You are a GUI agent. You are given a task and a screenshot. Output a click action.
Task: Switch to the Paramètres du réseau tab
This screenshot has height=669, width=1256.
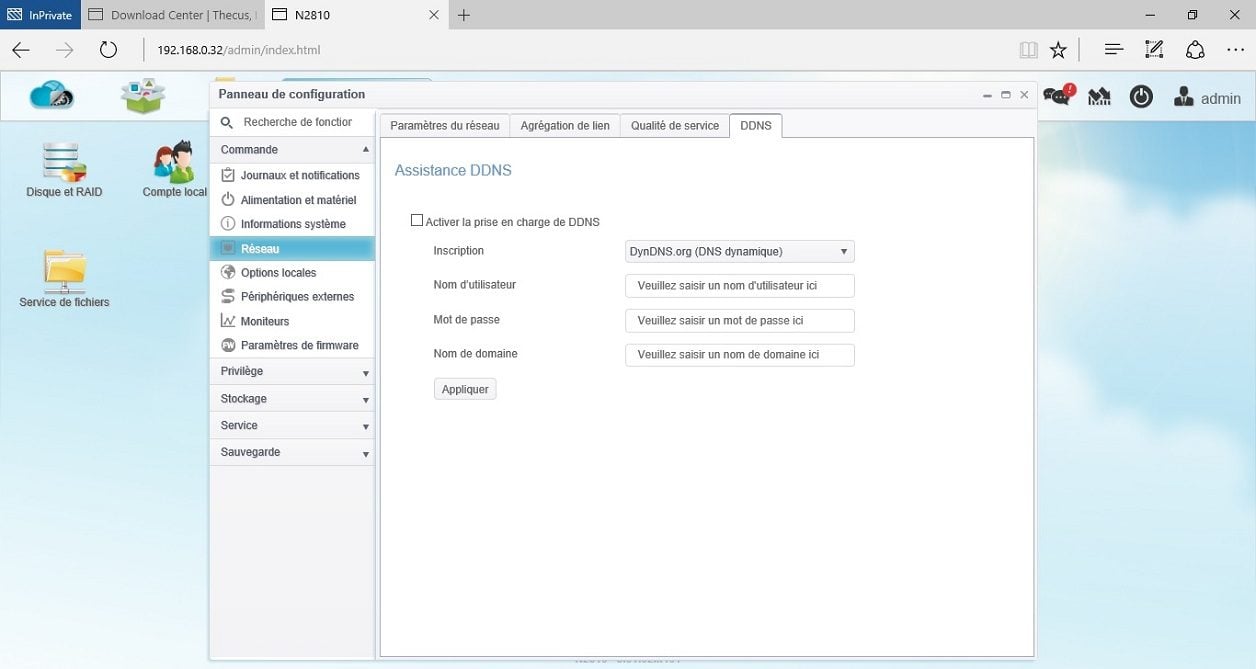tap(445, 126)
